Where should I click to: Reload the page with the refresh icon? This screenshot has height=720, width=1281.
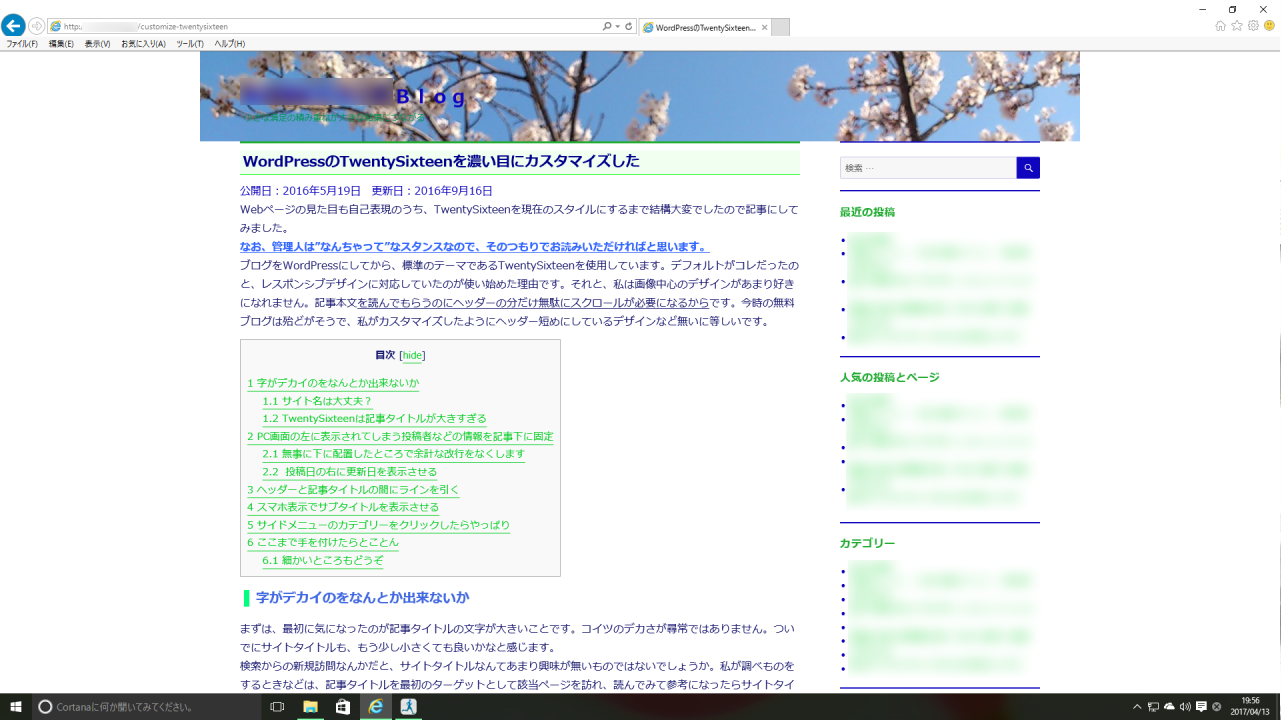point(628,27)
